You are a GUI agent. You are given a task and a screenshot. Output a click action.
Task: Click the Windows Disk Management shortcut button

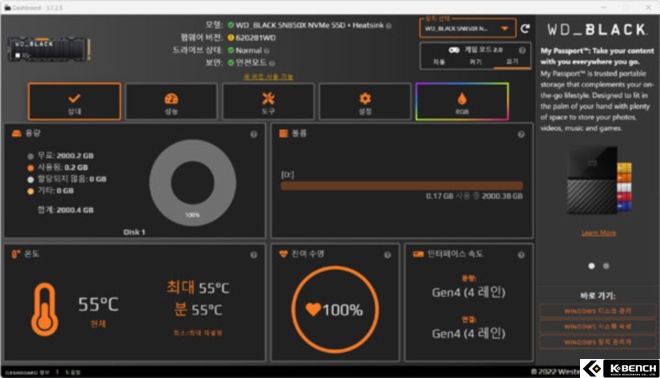tap(597, 311)
